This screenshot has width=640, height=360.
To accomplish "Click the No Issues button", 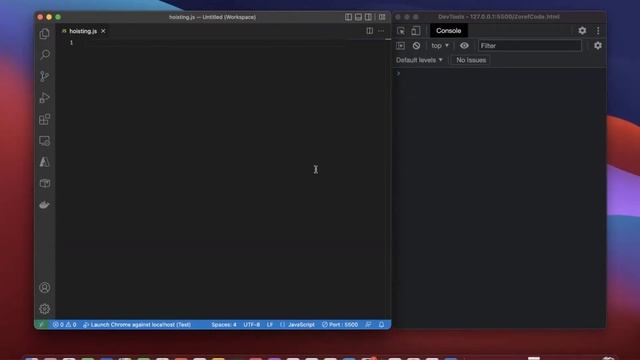I will click(x=471, y=60).
